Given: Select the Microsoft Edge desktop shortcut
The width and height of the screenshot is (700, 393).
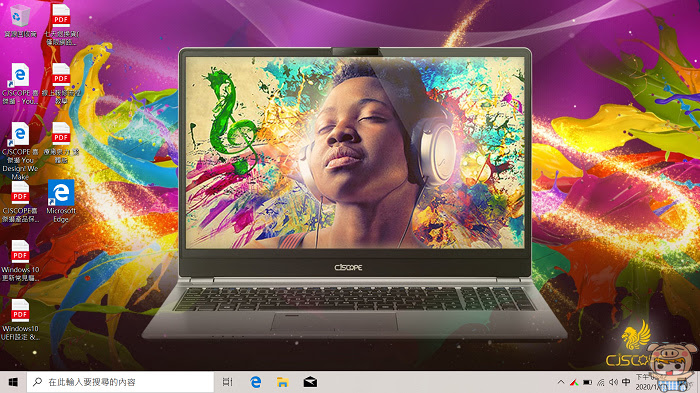Looking at the screenshot, I should click(61, 201).
